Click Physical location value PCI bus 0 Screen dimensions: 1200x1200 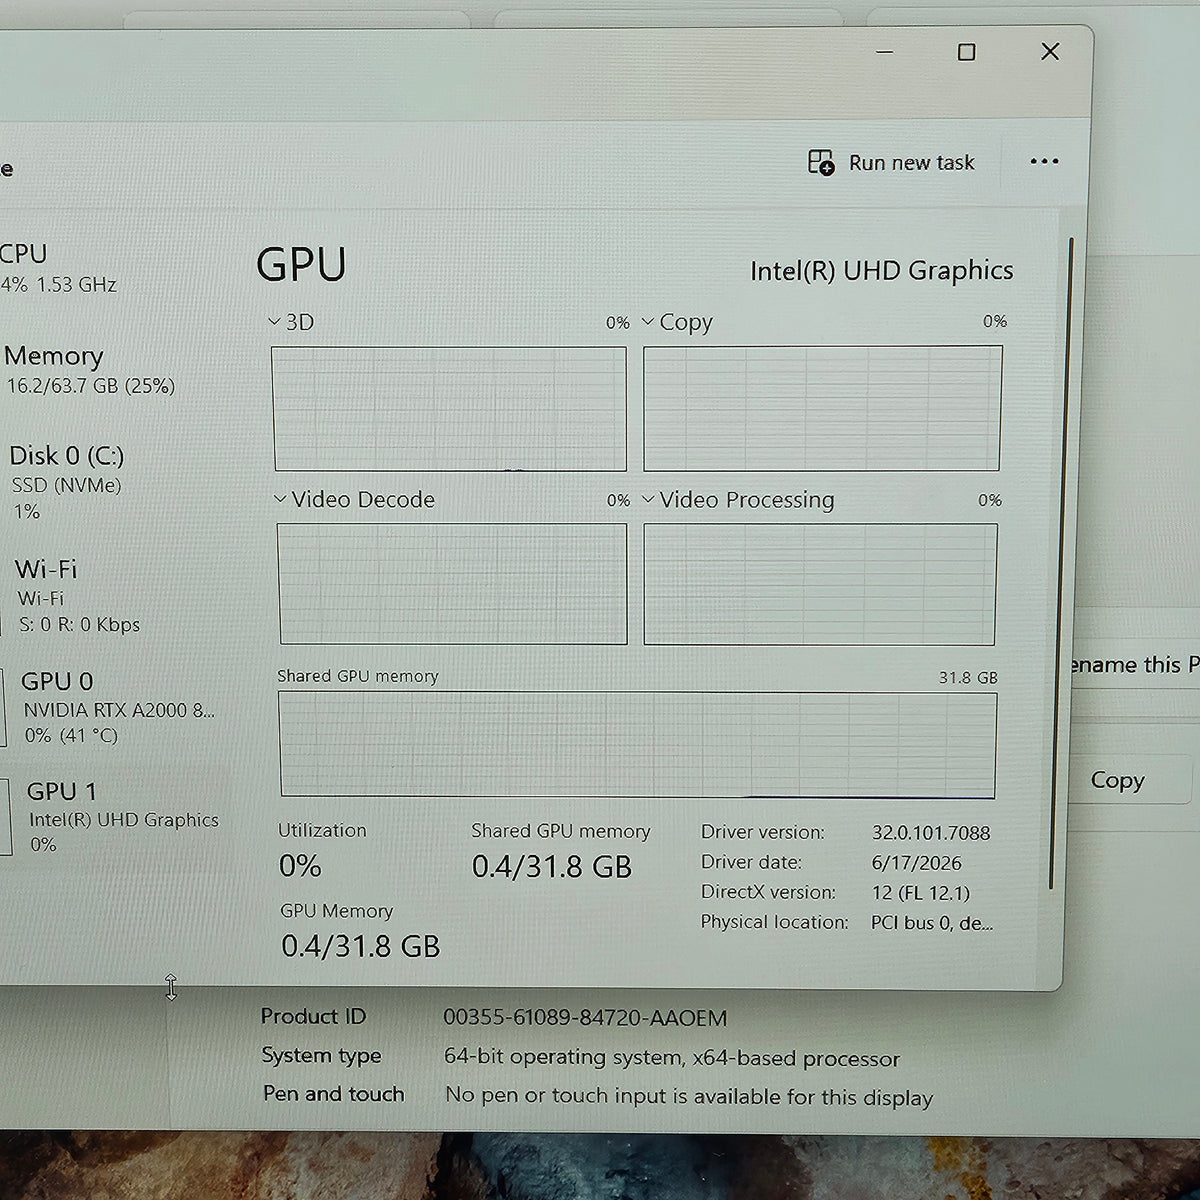click(932, 922)
